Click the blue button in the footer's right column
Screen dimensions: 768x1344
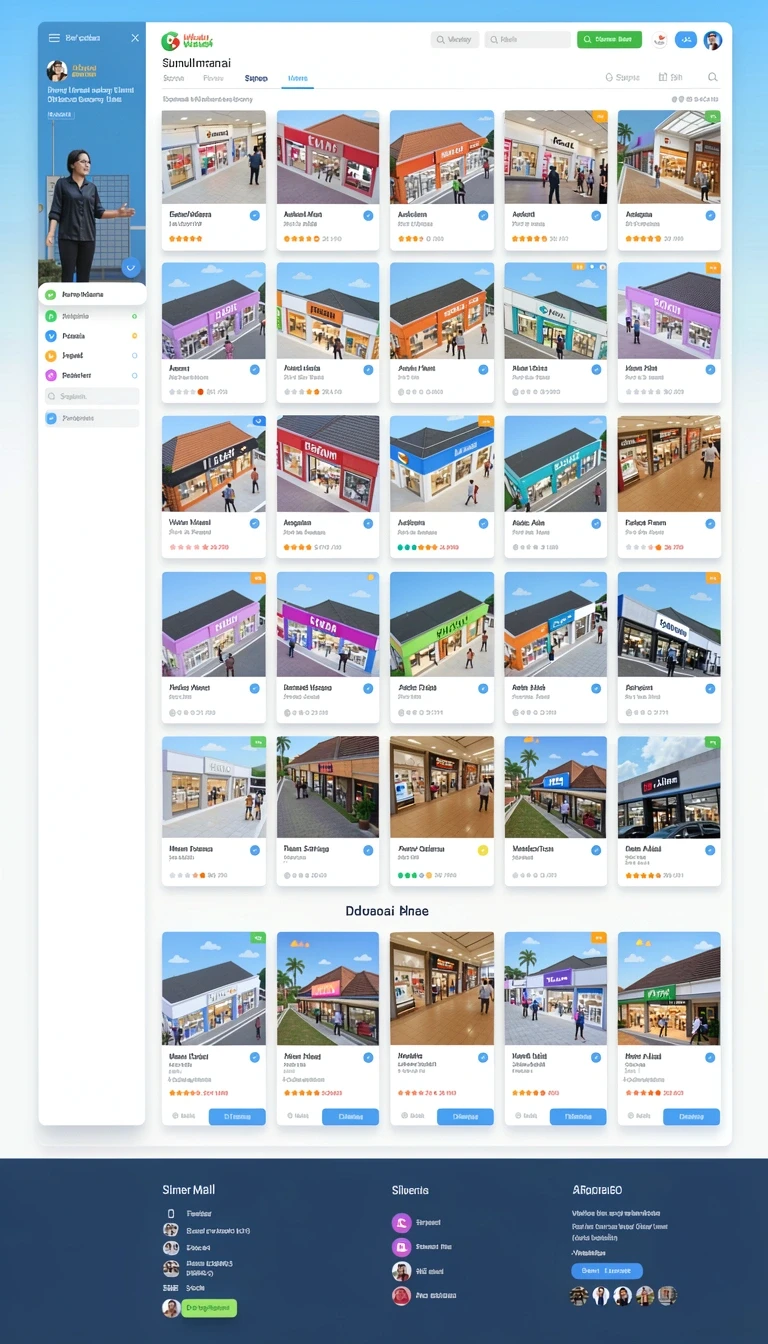point(606,1271)
